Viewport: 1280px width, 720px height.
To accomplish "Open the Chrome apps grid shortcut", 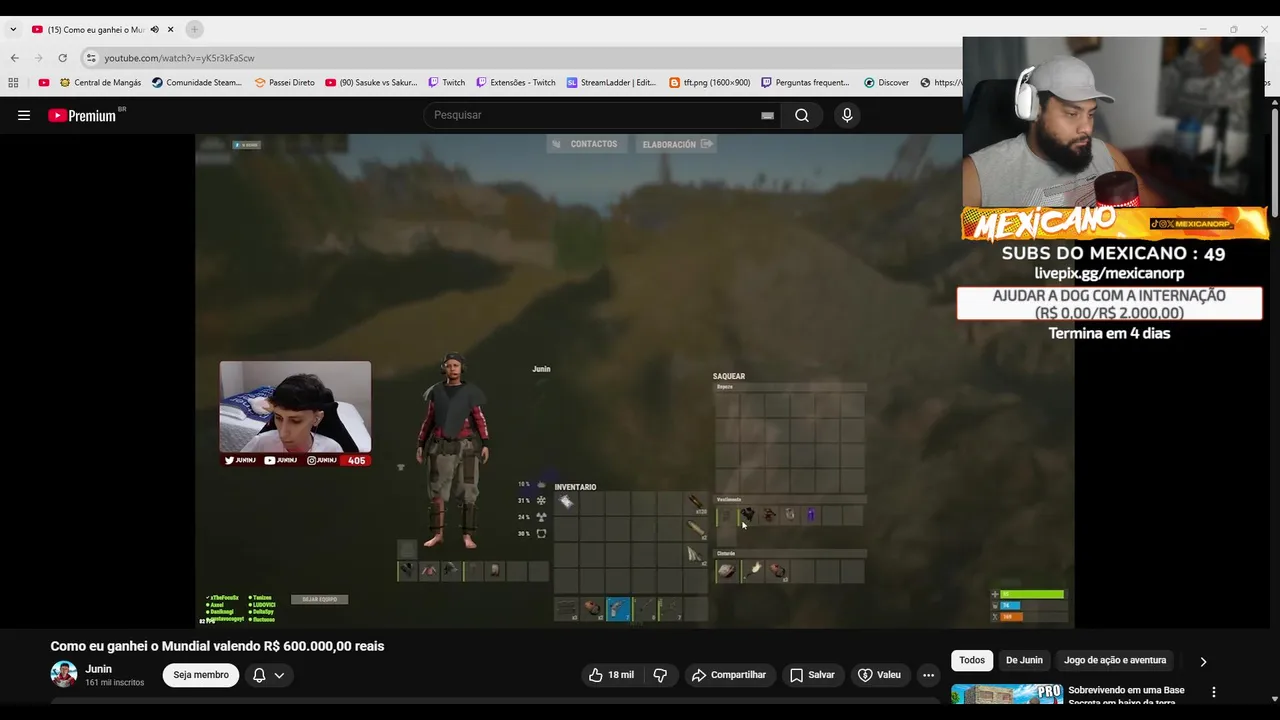I will pos(13,83).
